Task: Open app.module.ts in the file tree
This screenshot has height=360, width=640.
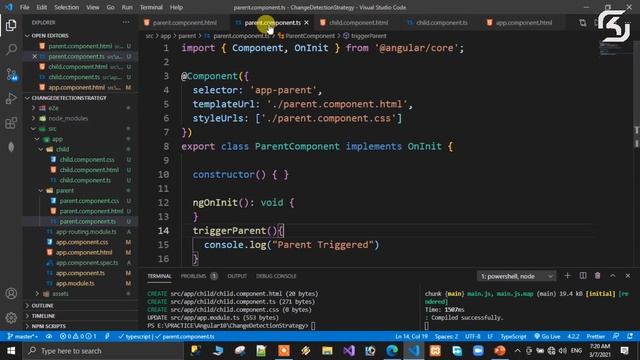Action: [x=76, y=283]
